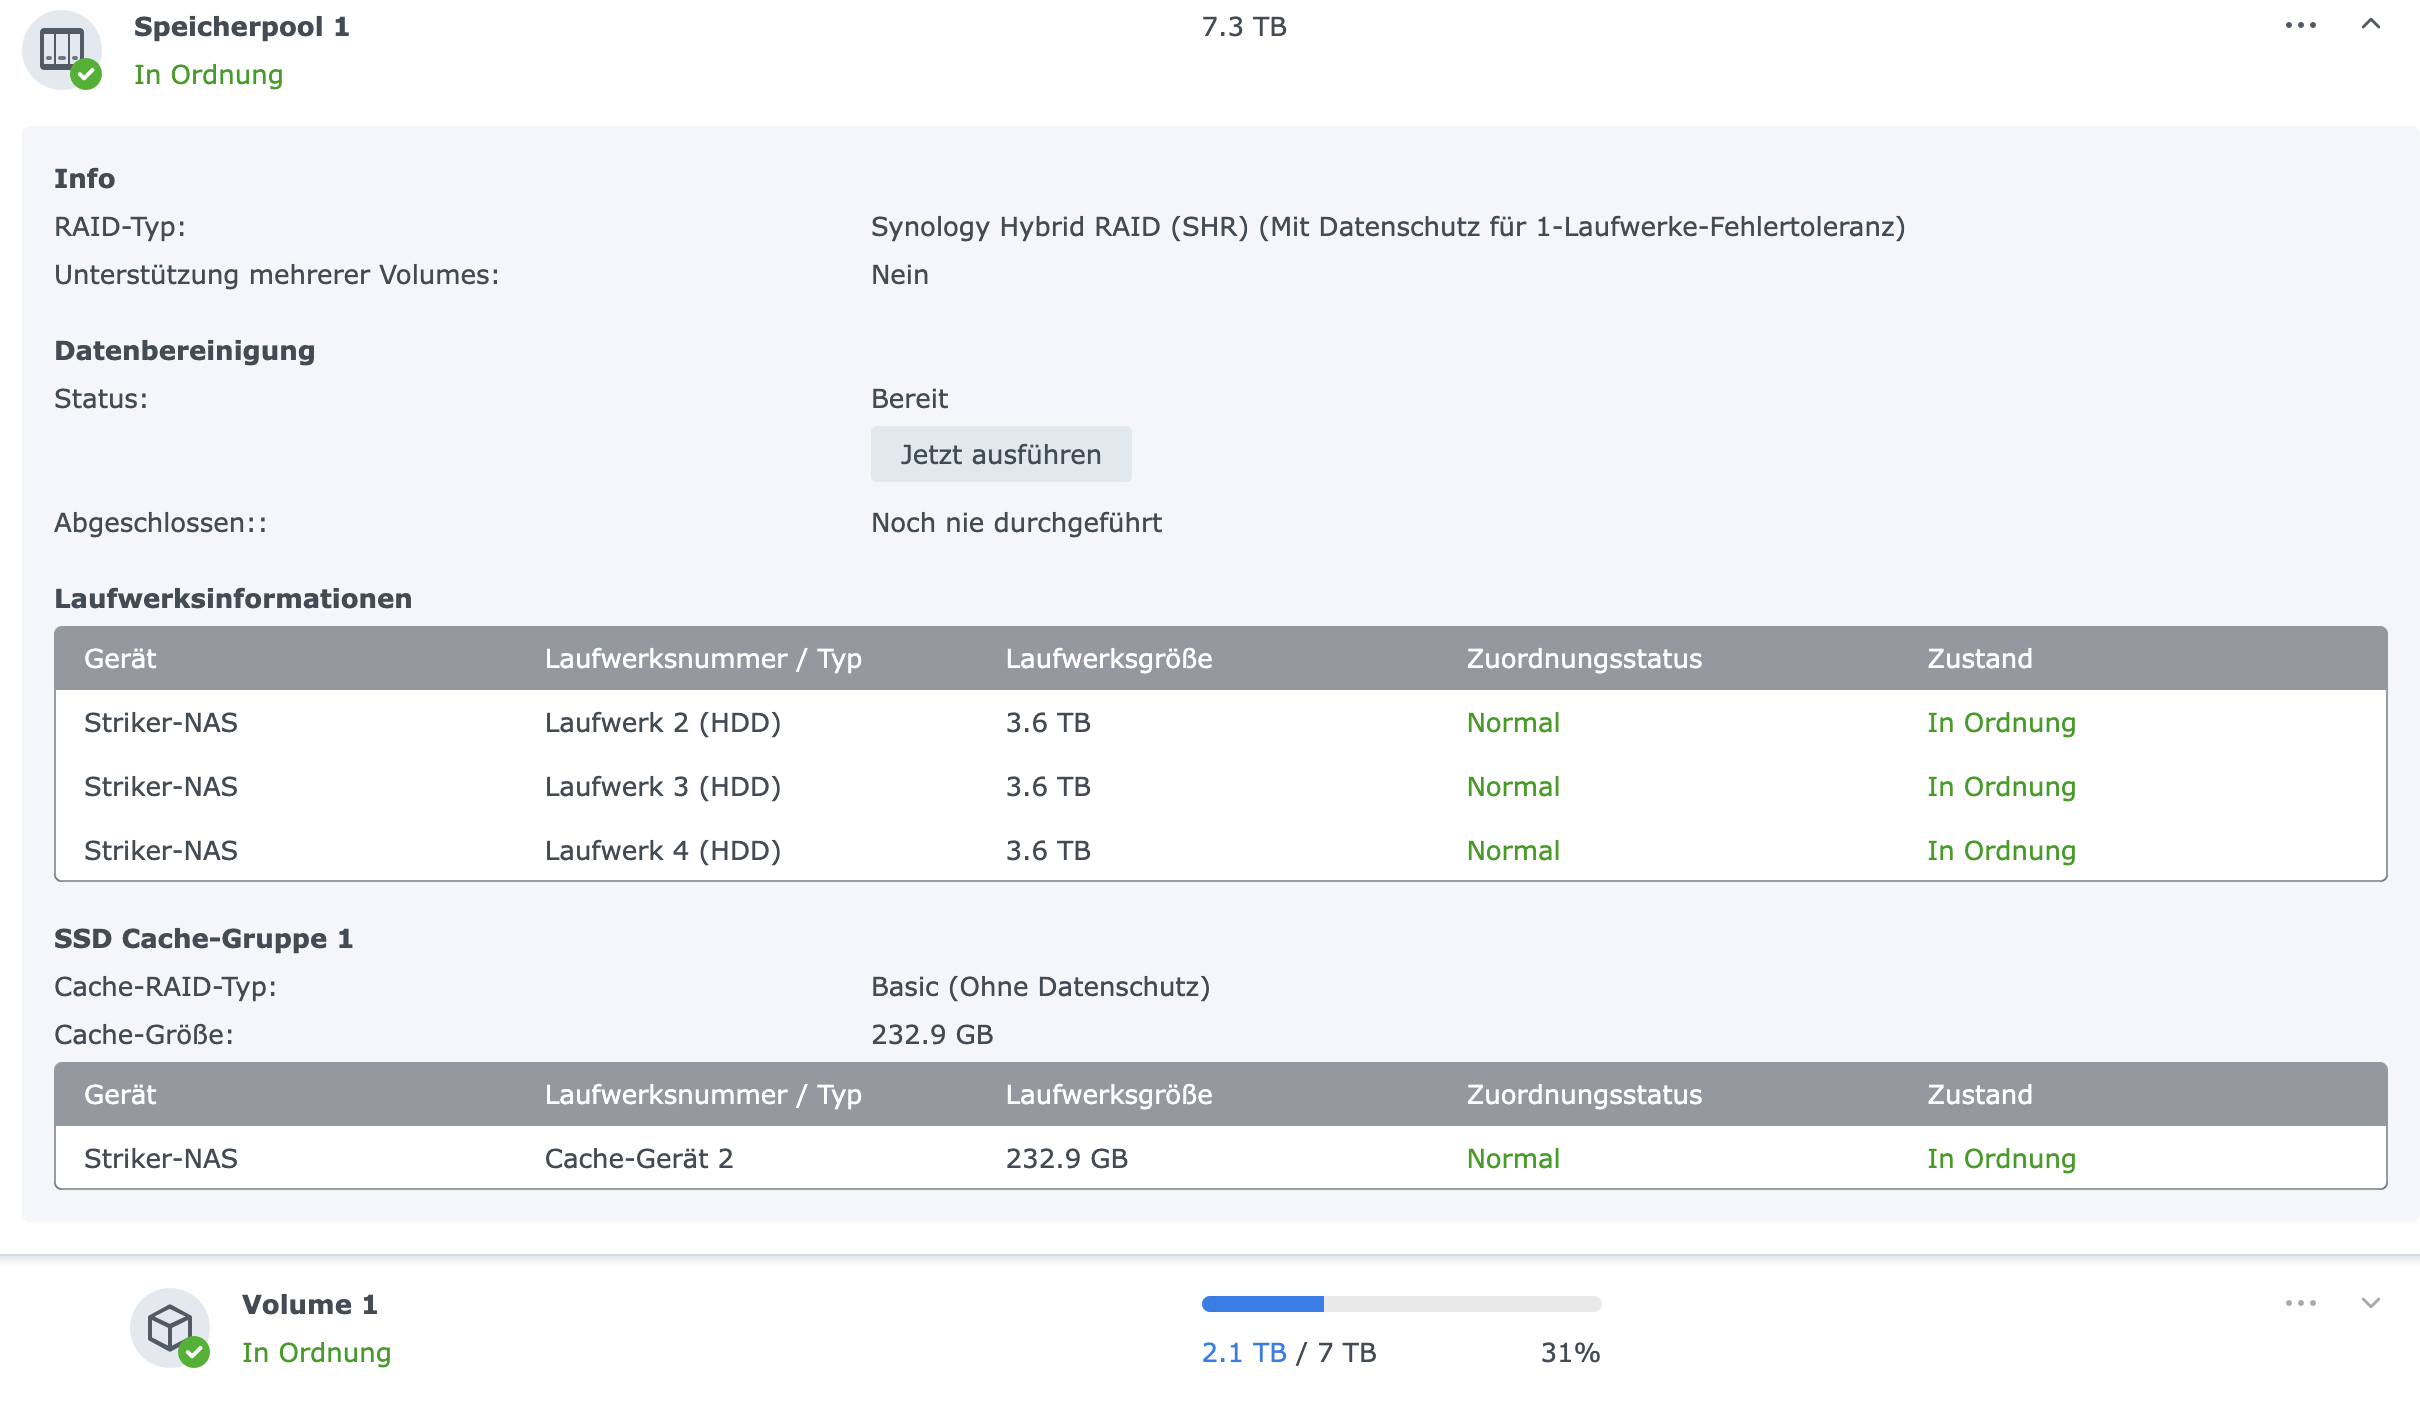Select the Laufwerk 3 (HDD) row

point(662,787)
